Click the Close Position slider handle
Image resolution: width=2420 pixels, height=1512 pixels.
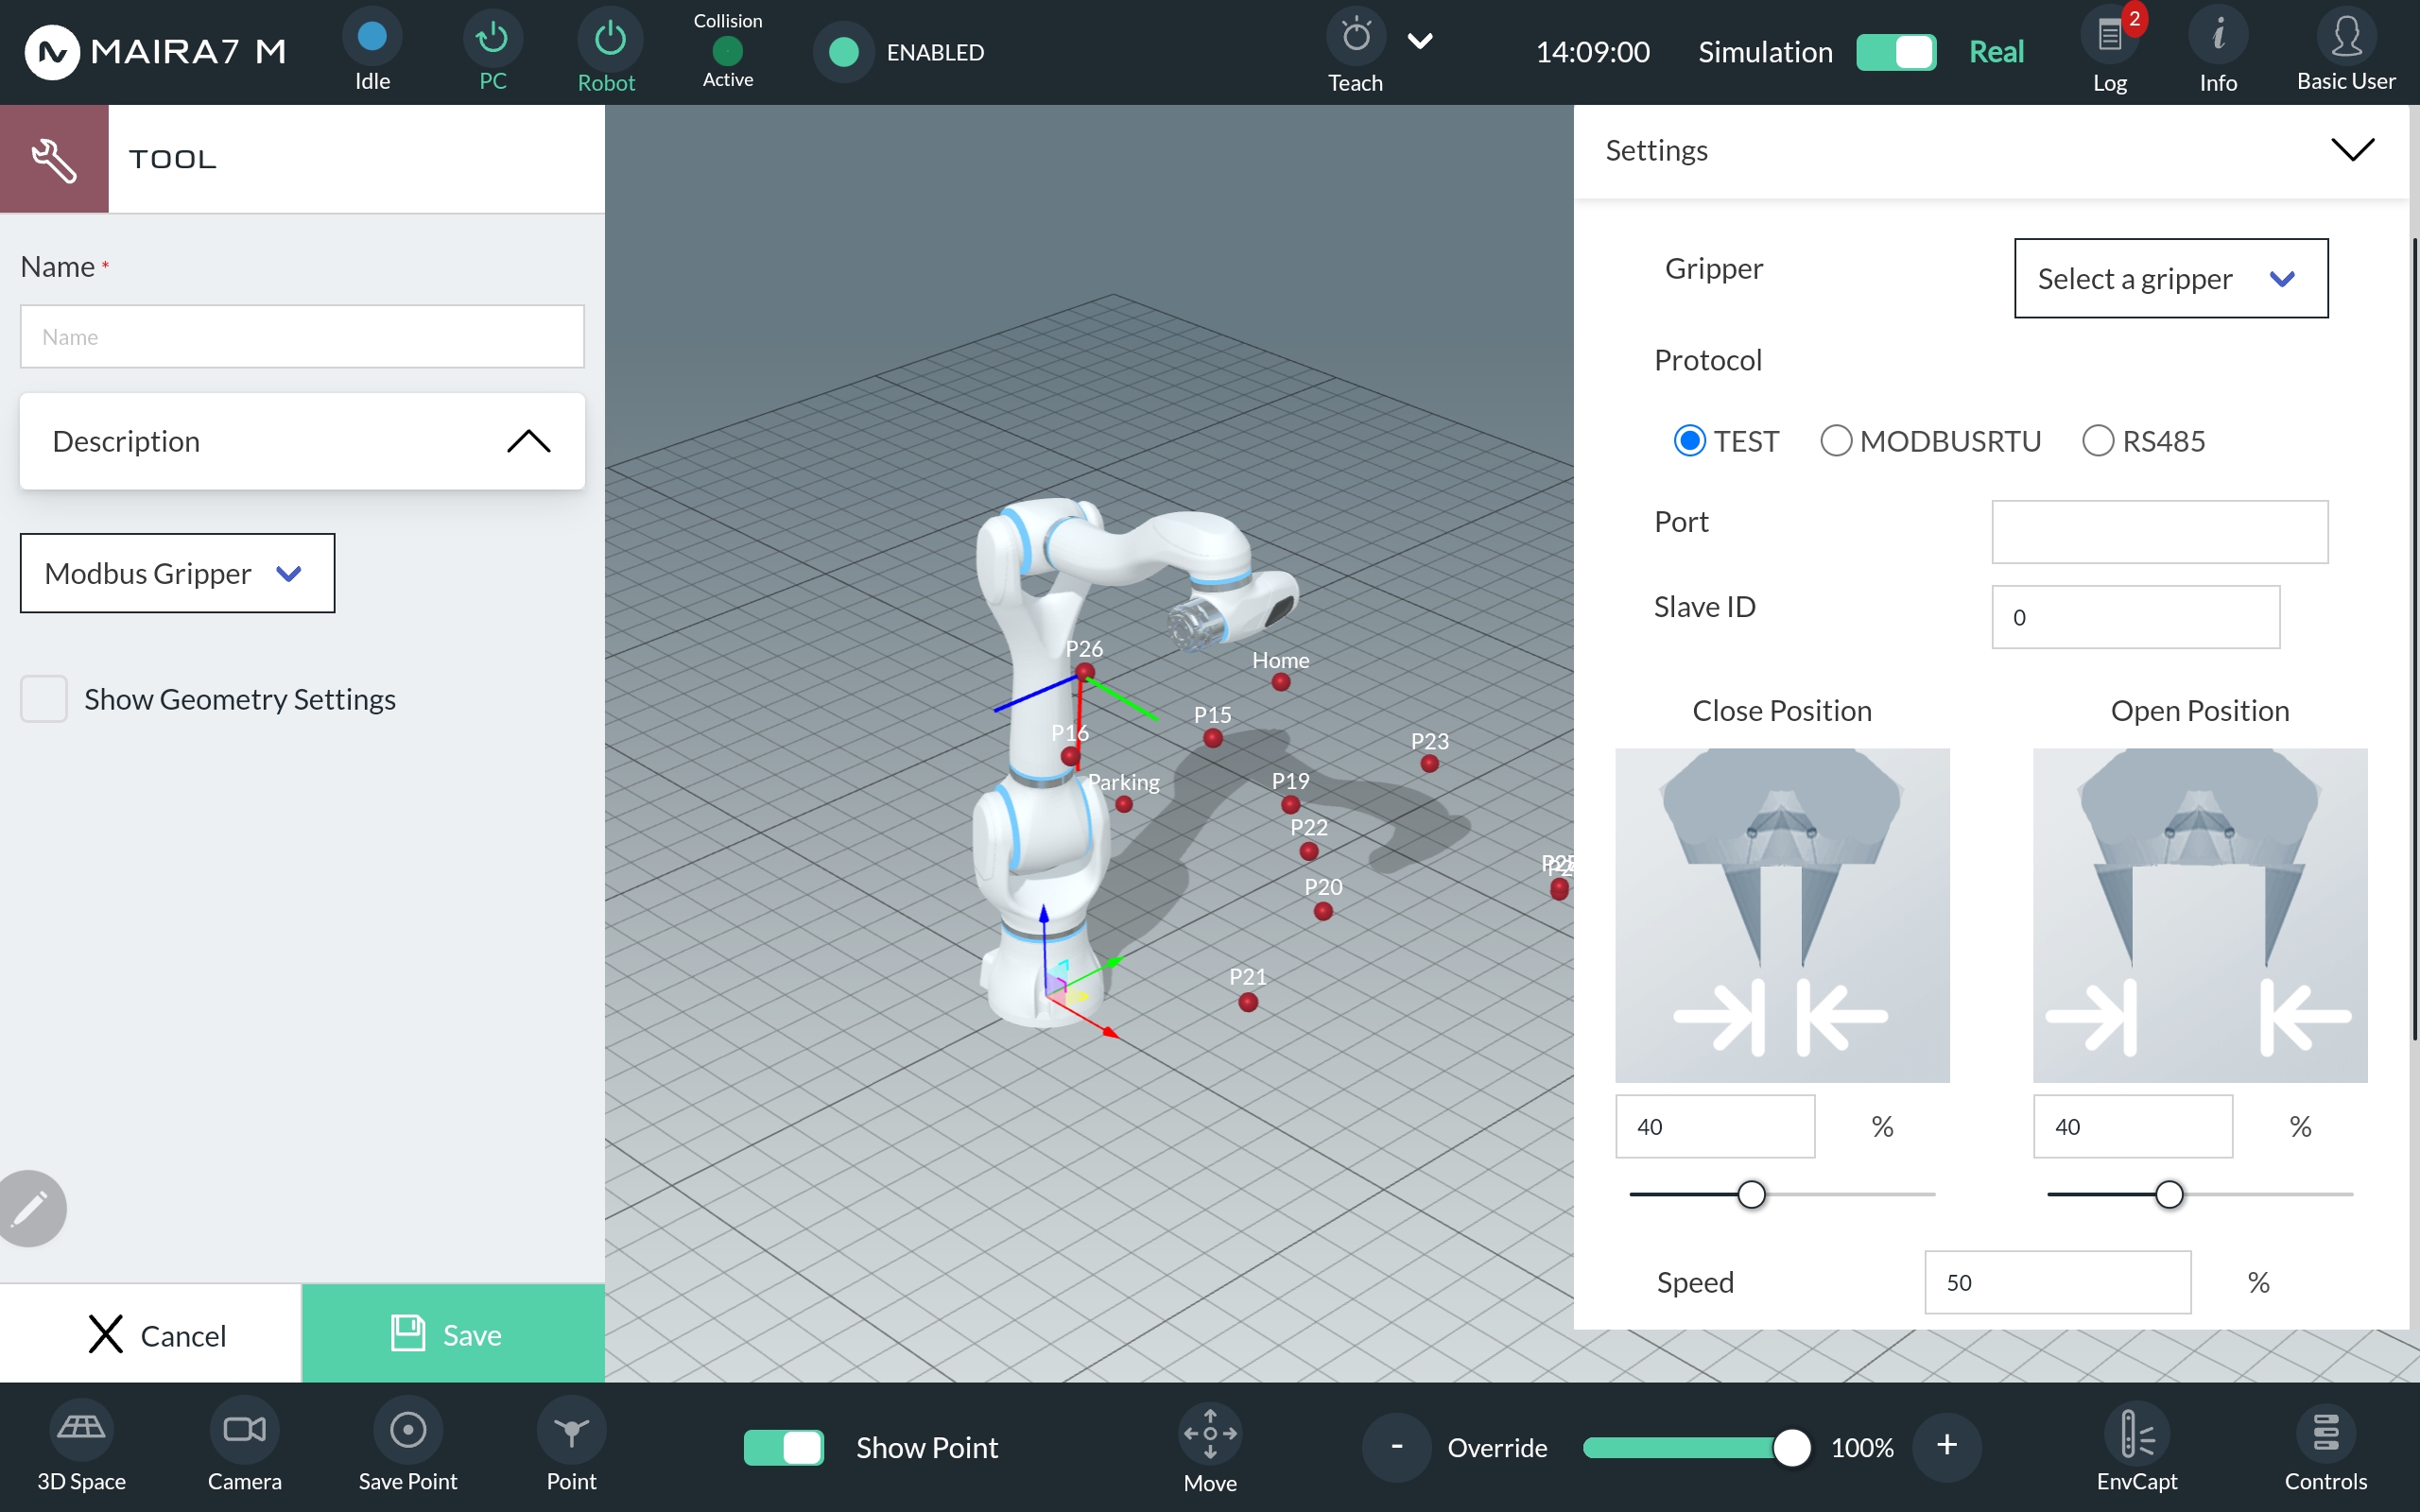[1751, 1194]
